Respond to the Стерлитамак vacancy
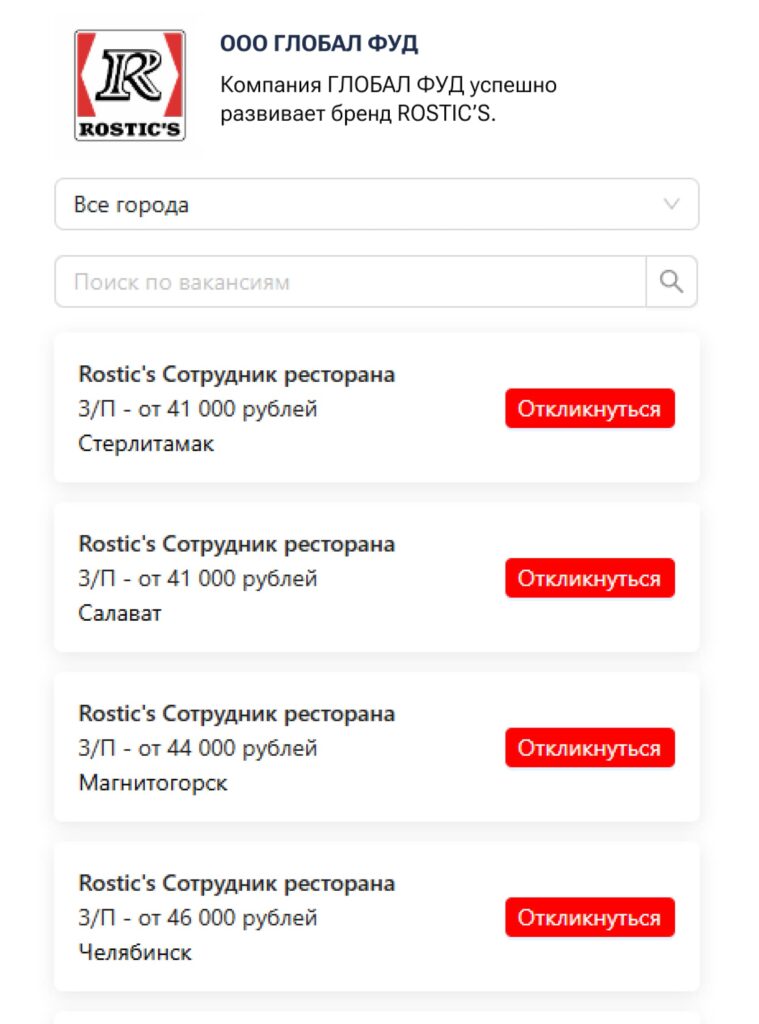The width and height of the screenshot is (759, 1024). pos(590,409)
